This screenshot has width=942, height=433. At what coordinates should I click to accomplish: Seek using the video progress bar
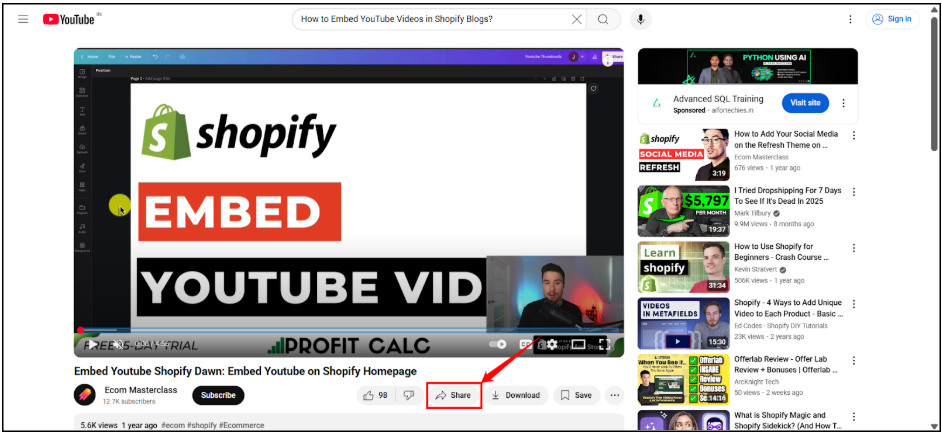point(349,330)
